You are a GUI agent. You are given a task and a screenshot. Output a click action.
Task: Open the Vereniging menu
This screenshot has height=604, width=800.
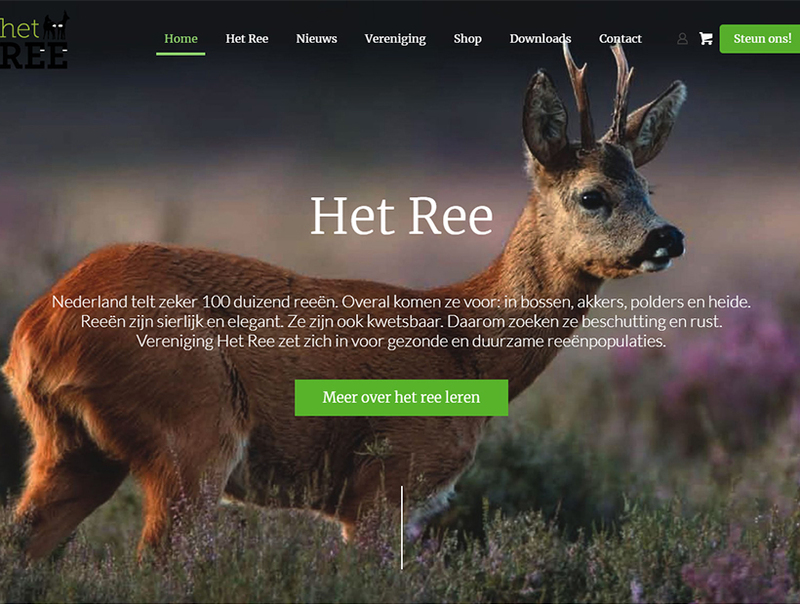pyautogui.click(x=395, y=39)
